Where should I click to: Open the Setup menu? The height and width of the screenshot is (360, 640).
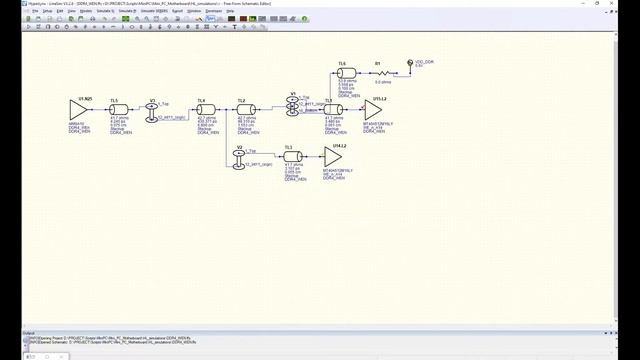point(47,11)
